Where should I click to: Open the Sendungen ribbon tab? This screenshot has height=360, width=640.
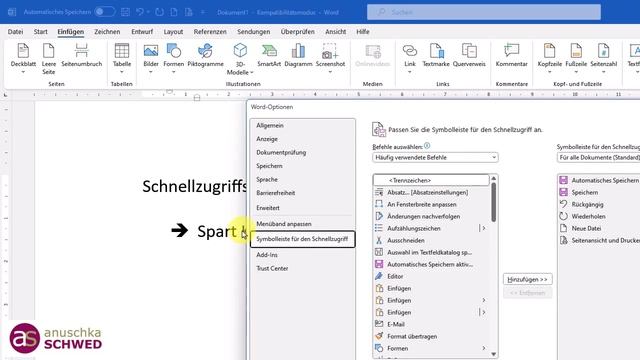pyautogui.click(x=253, y=31)
